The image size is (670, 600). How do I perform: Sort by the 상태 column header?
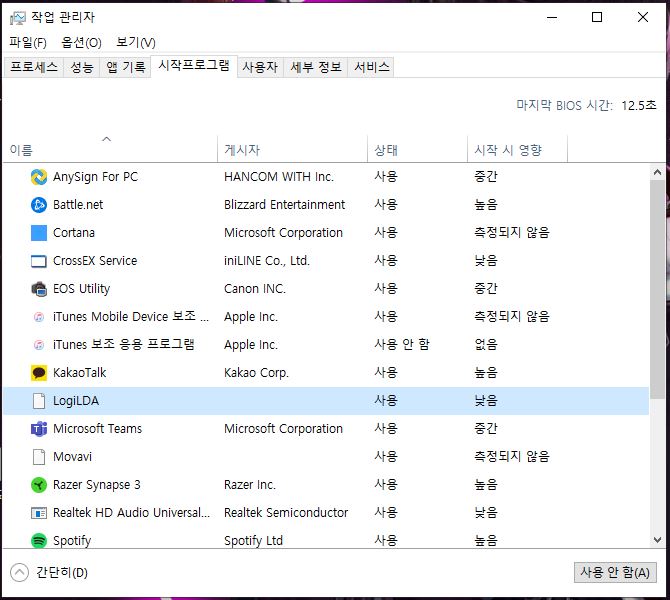tap(417, 150)
